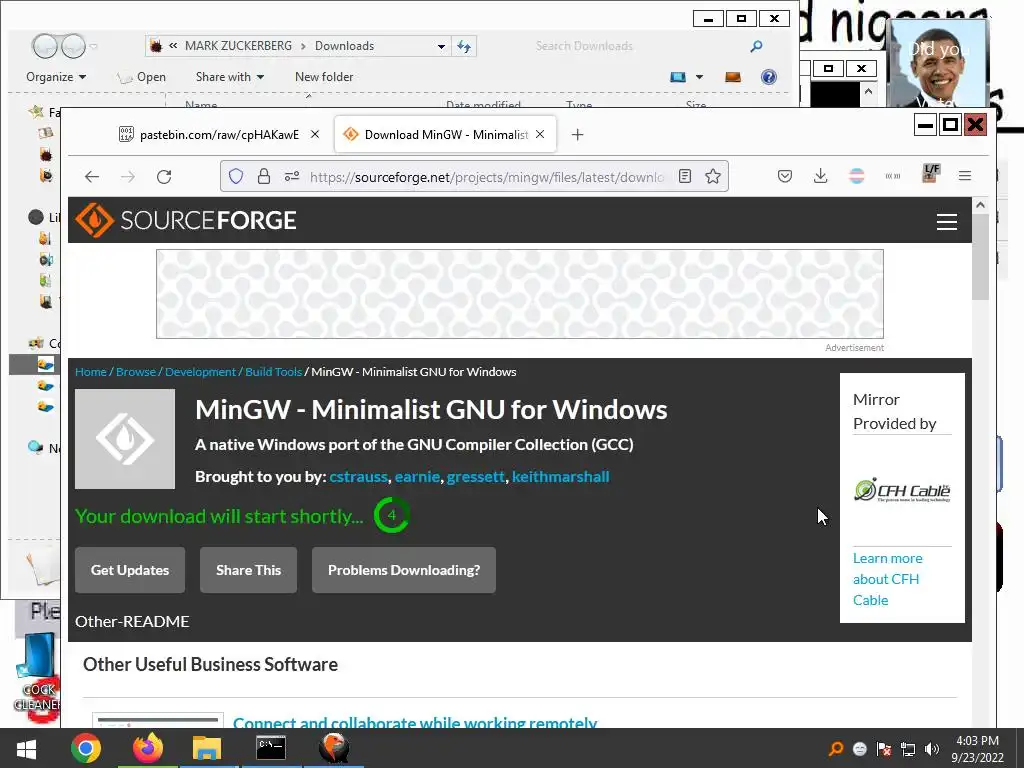Toggle Explorer preview pane icon
Screen dimensions: 1024x768
coord(733,77)
